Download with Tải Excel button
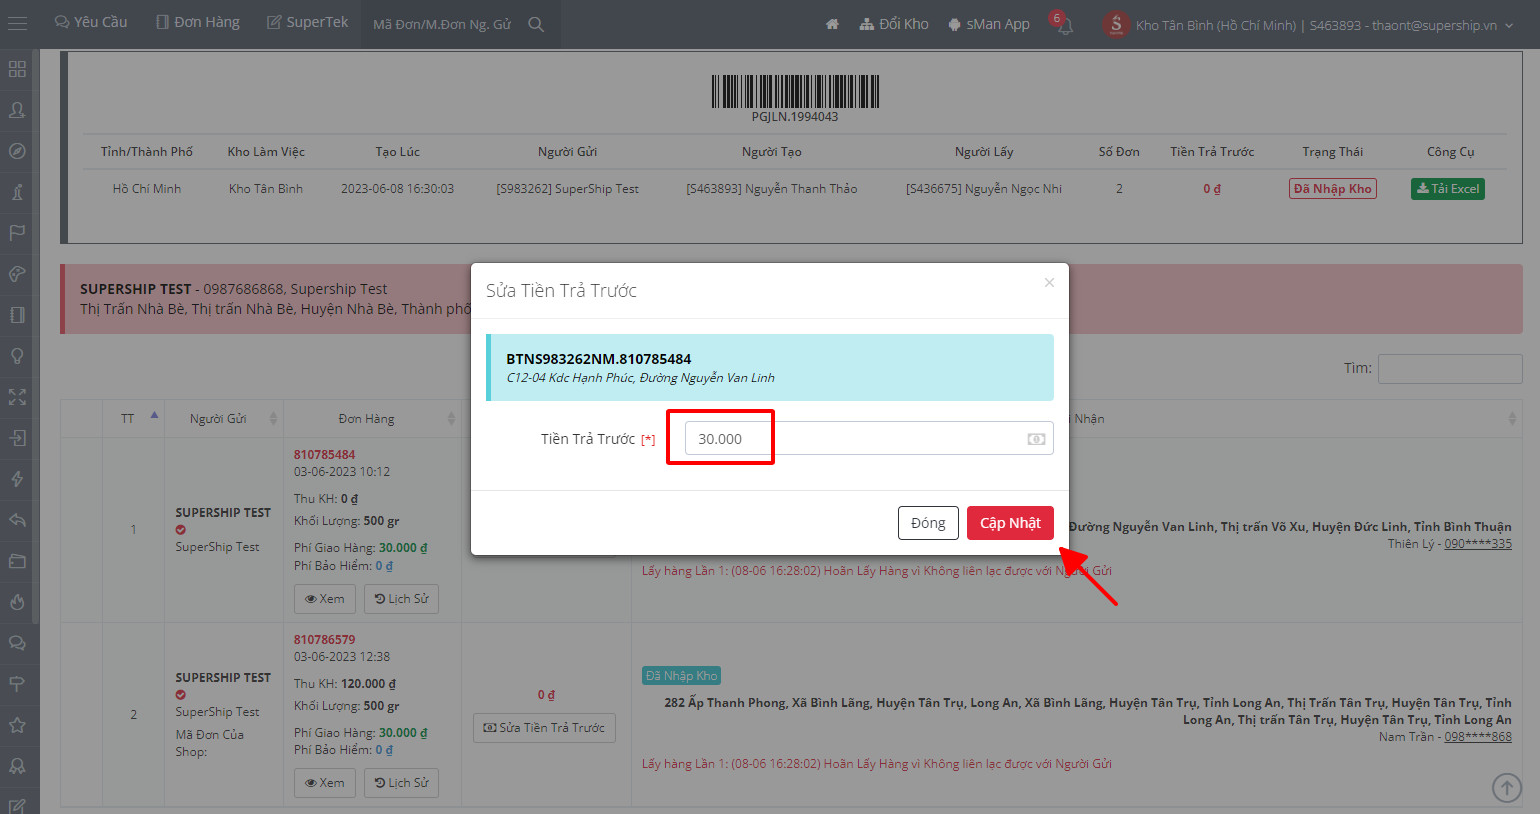Screen dimensions: 1540x814 [1448, 189]
